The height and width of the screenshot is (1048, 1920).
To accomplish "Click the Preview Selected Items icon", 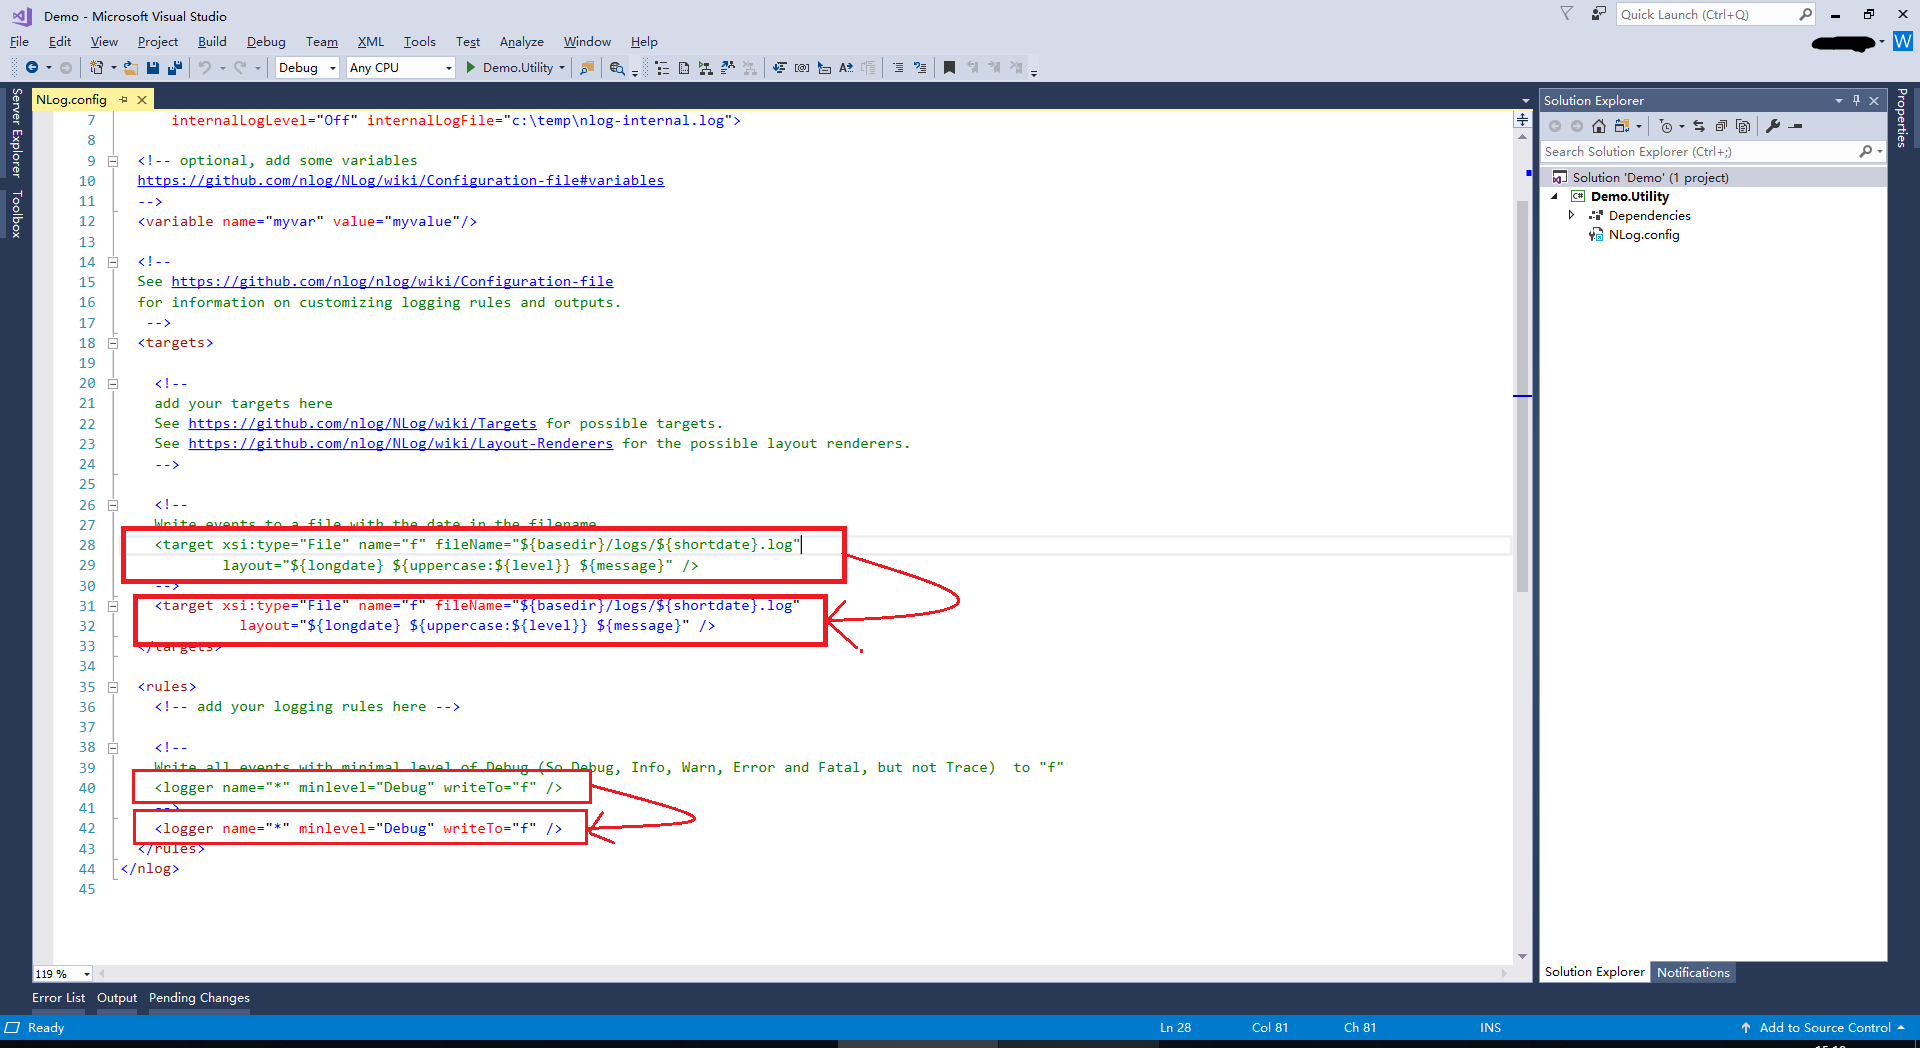I will click(1796, 126).
